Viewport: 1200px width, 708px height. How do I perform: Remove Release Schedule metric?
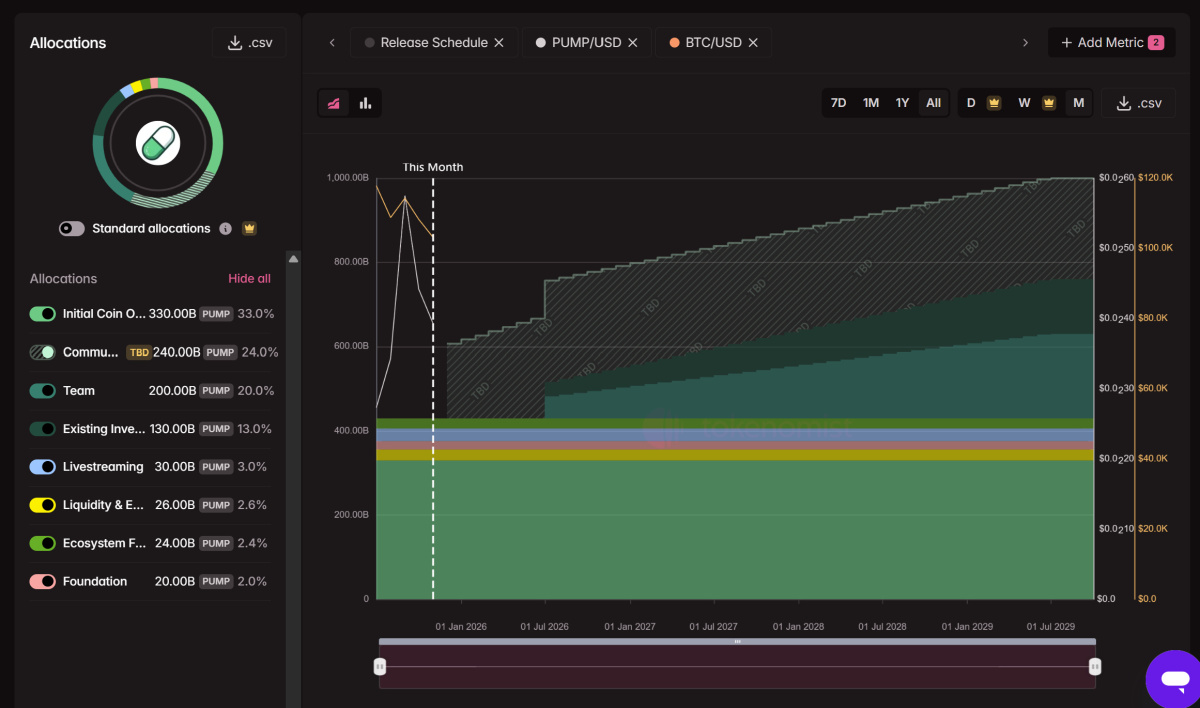click(499, 43)
